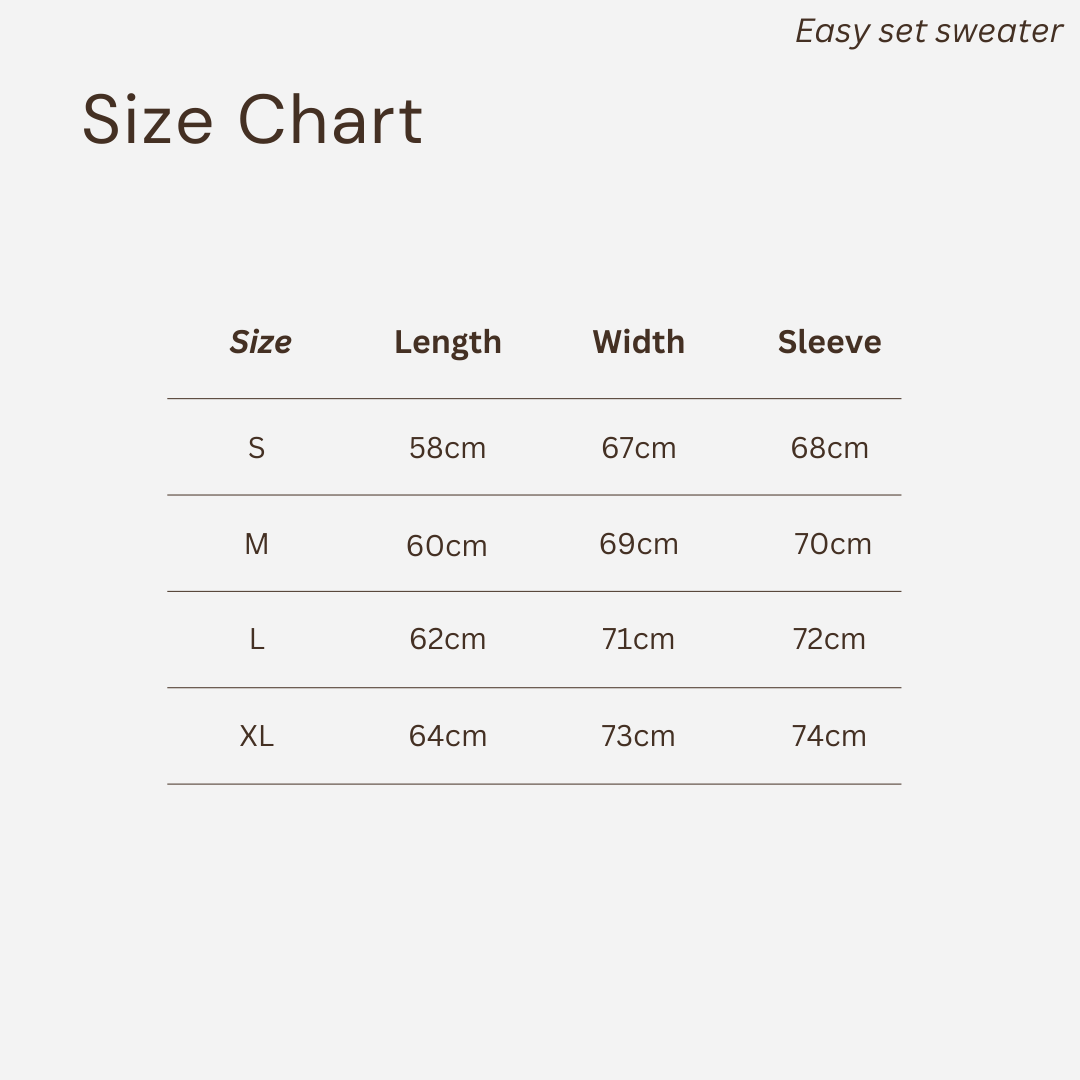
Task: Click the 73cm width value
Action: pyautogui.click(x=638, y=736)
